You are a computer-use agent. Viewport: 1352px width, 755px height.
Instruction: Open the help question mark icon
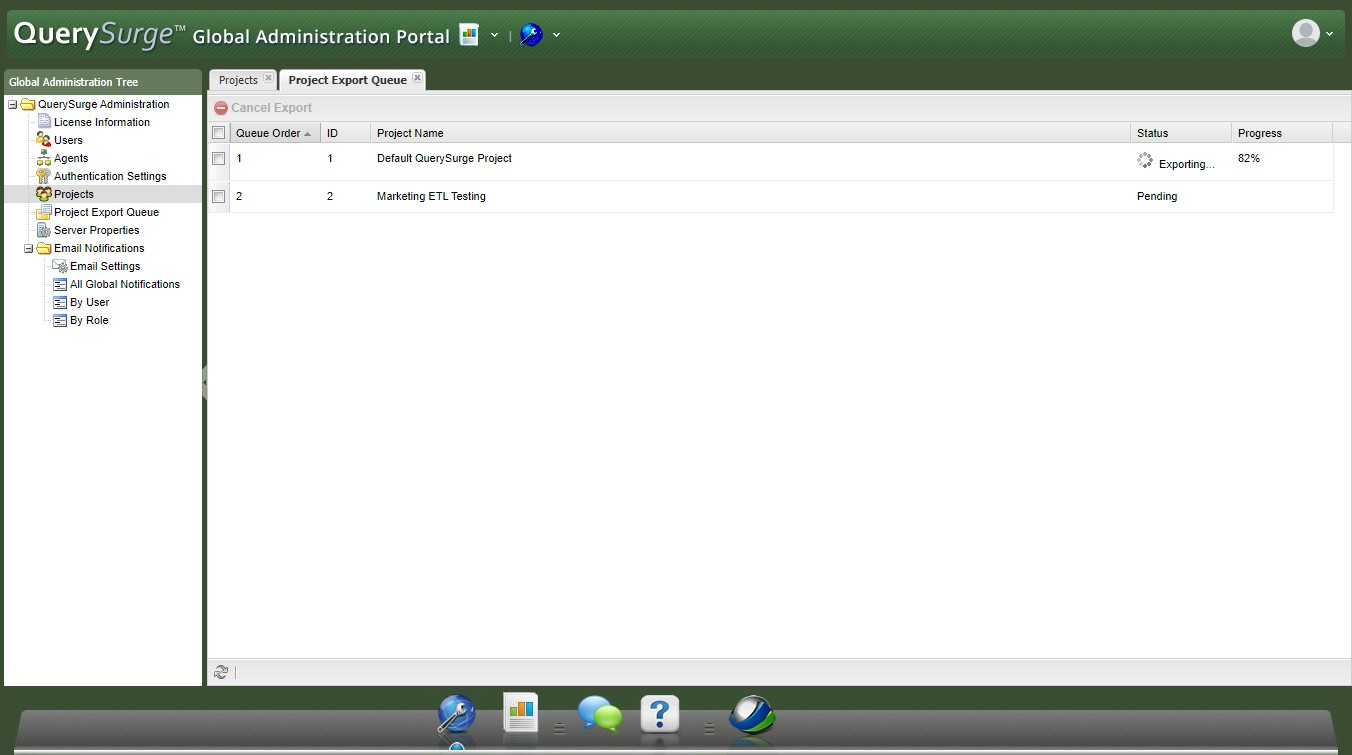click(660, 715)
